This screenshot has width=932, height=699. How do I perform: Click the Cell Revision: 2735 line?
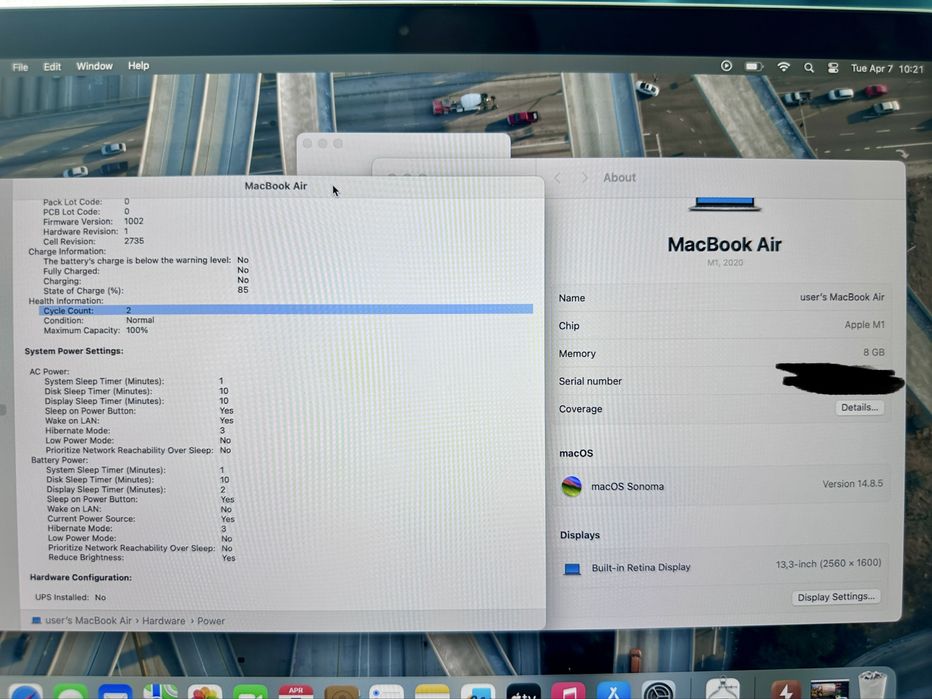93,241
